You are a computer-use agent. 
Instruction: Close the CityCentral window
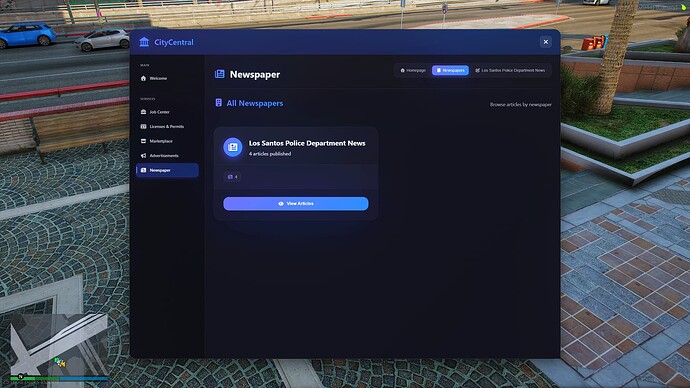[x=546, y=42]
